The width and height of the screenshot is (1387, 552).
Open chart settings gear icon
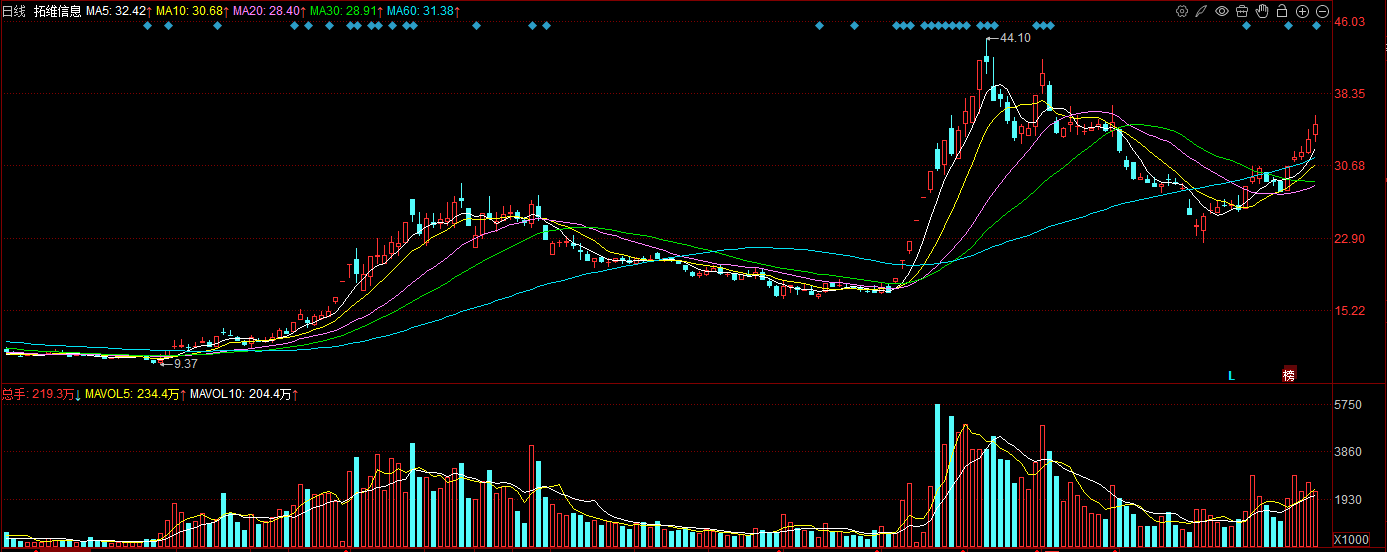[1182, 11]
